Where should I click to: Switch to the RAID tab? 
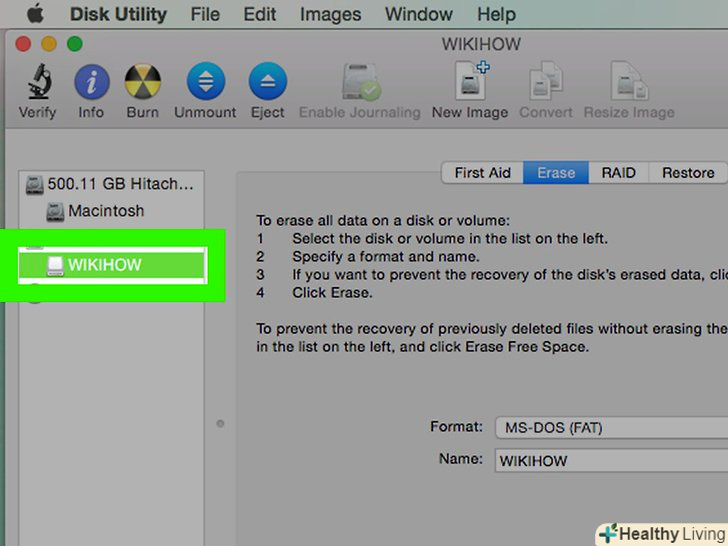618,173
